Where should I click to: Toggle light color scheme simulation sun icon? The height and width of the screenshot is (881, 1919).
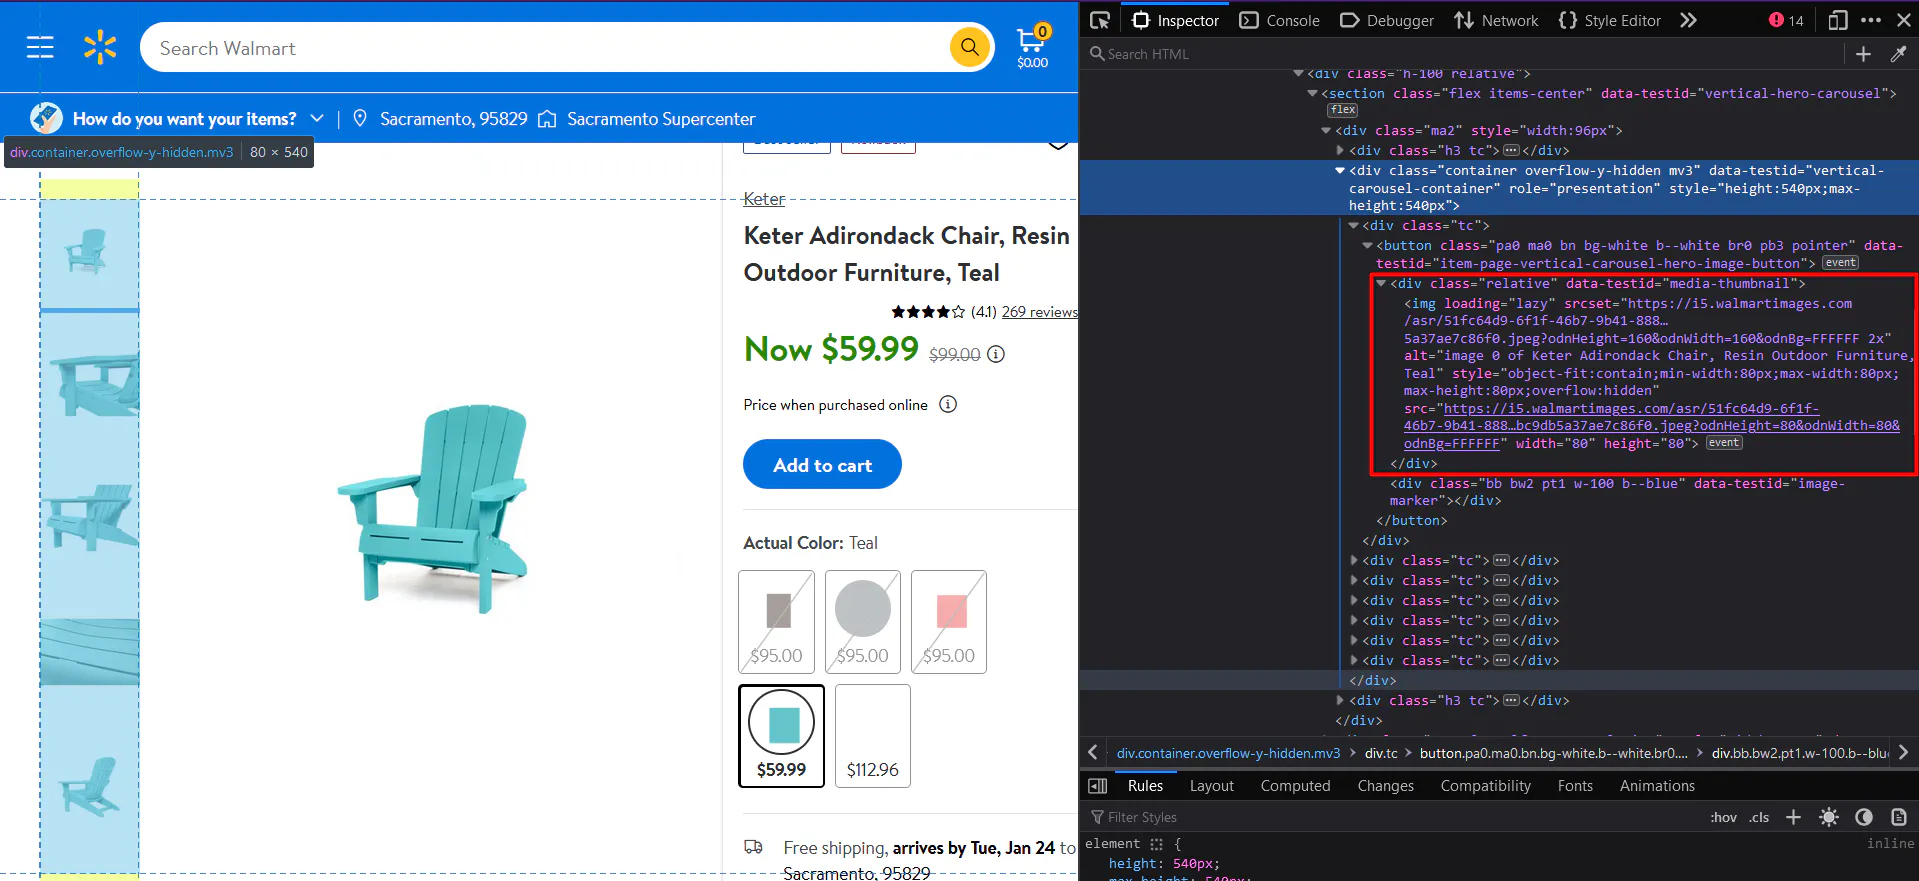[1829, 817]
